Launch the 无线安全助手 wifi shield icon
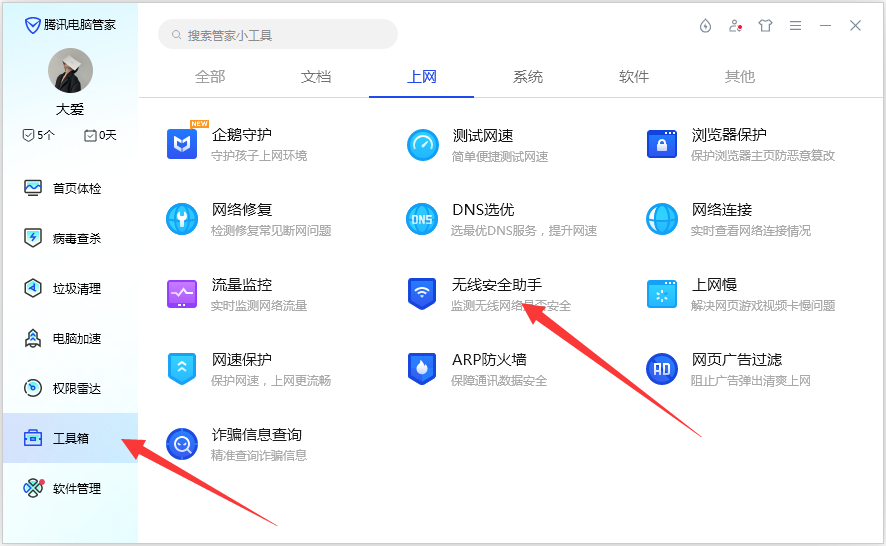This screenshot has width=886, height=546. [422, 294]
